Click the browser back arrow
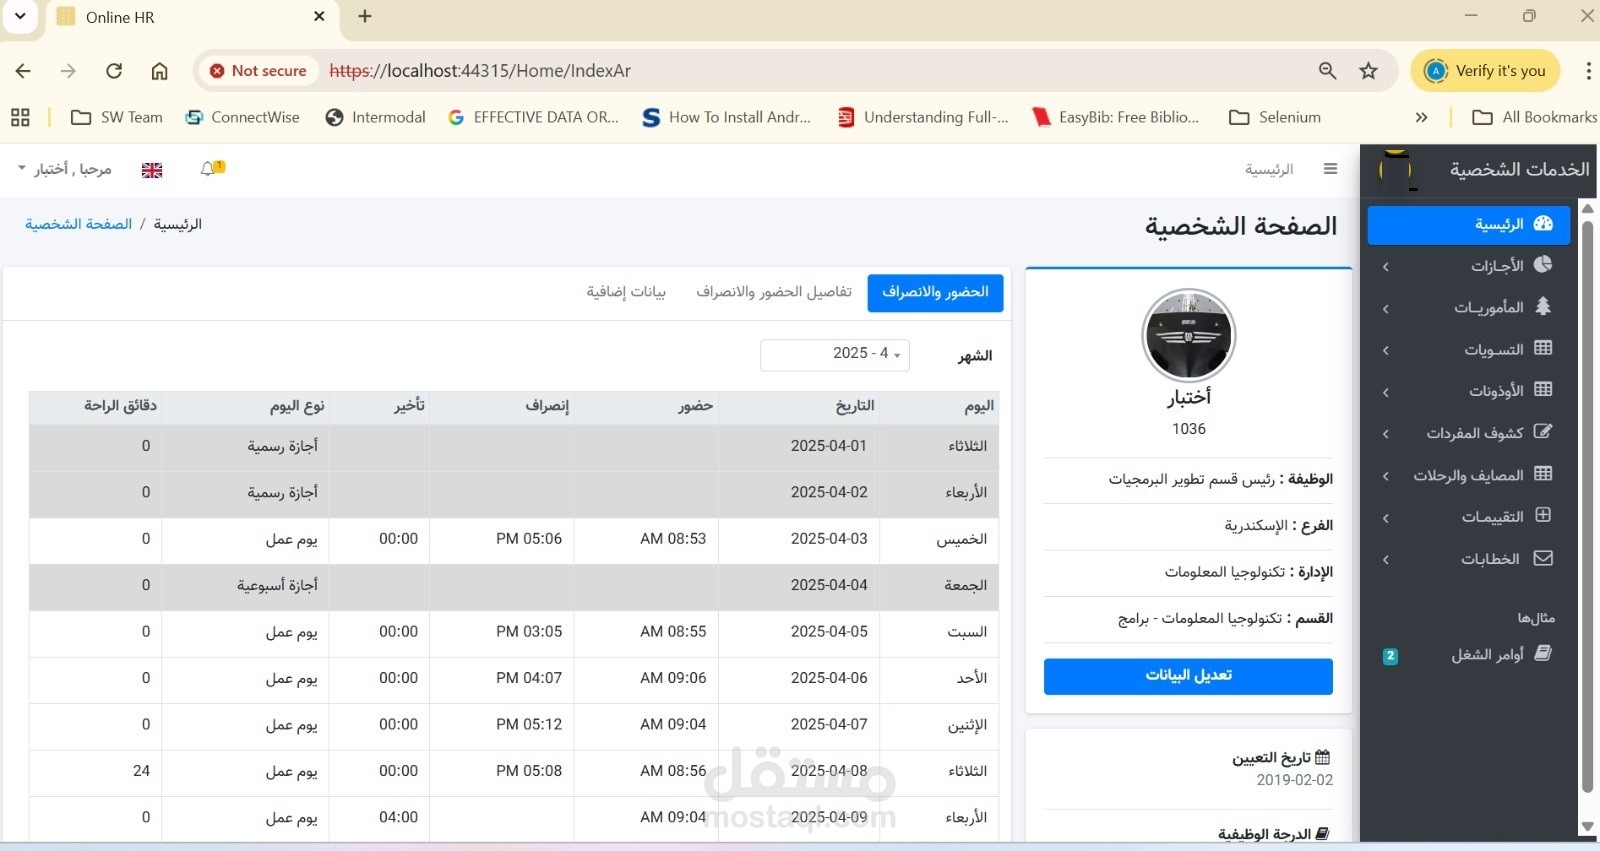 23,71
